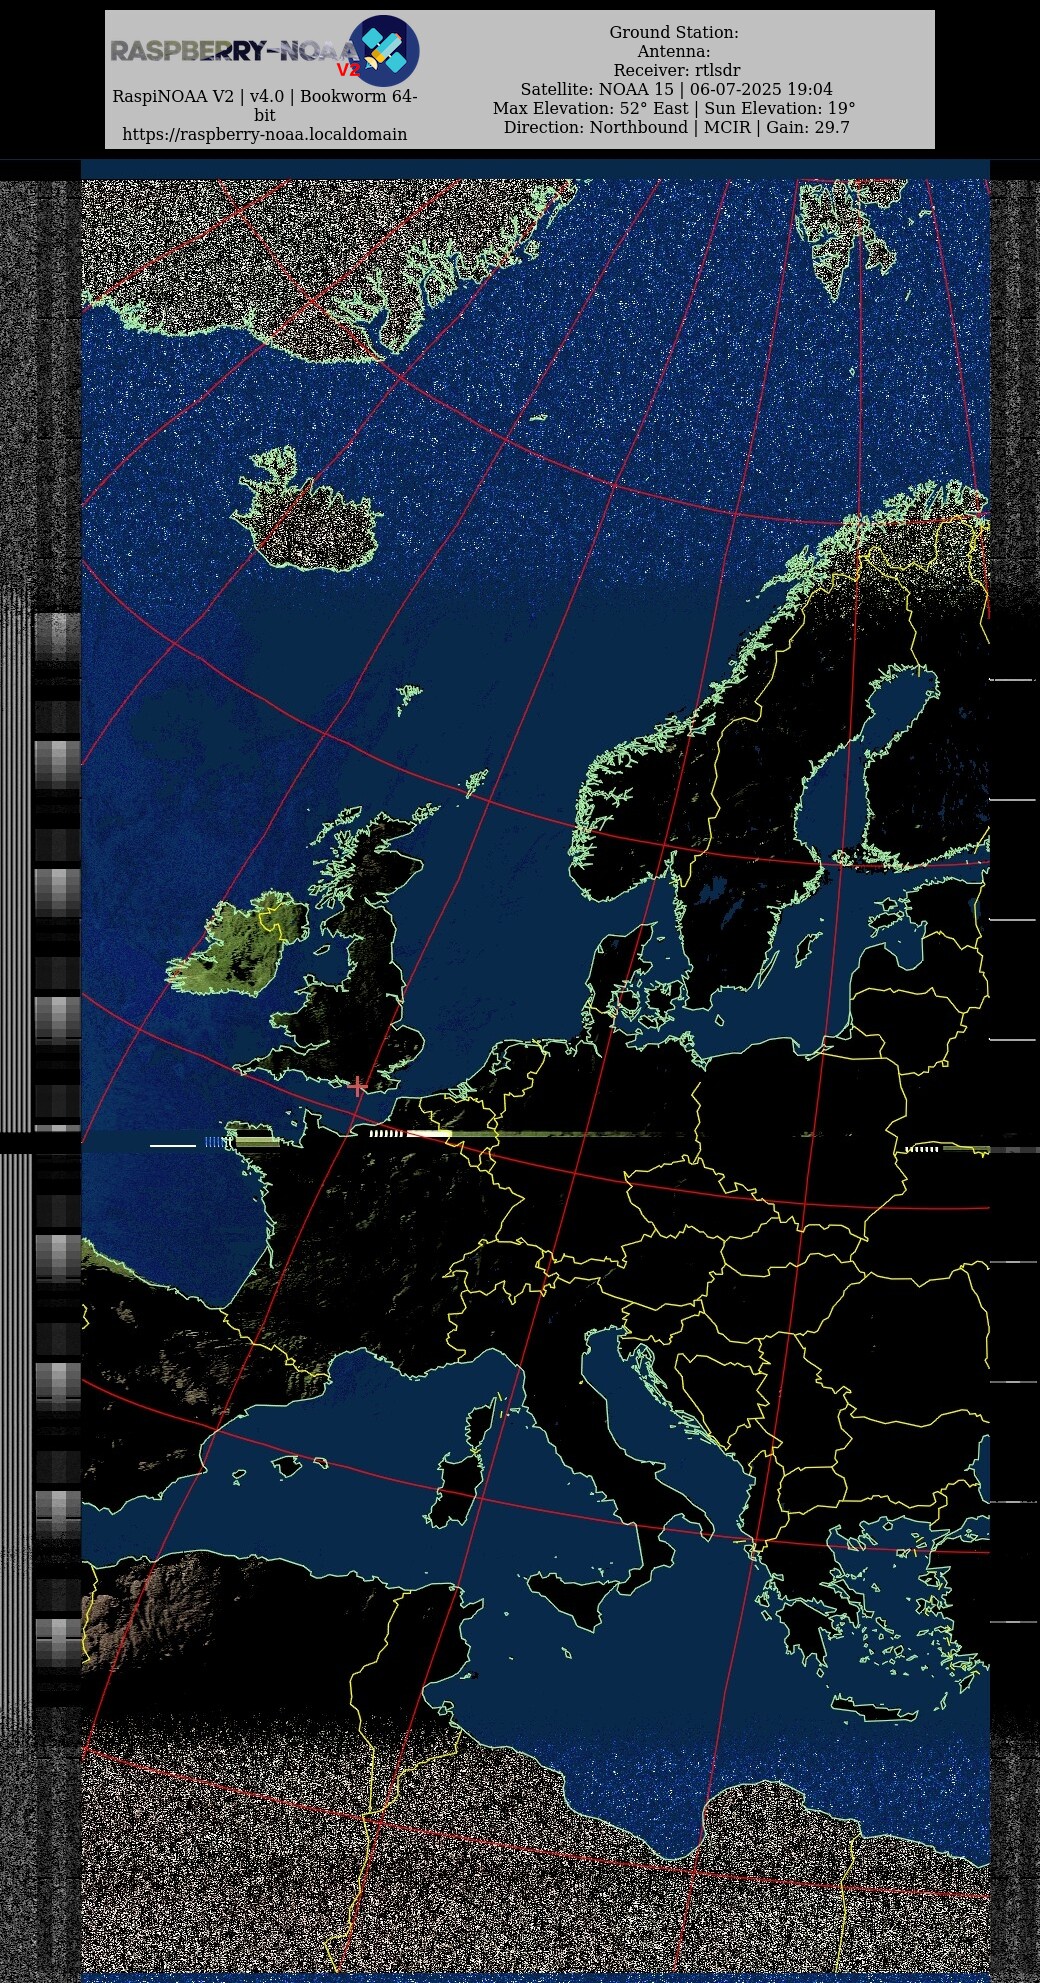Click the island of Crete on the map

pos(872,1709)
